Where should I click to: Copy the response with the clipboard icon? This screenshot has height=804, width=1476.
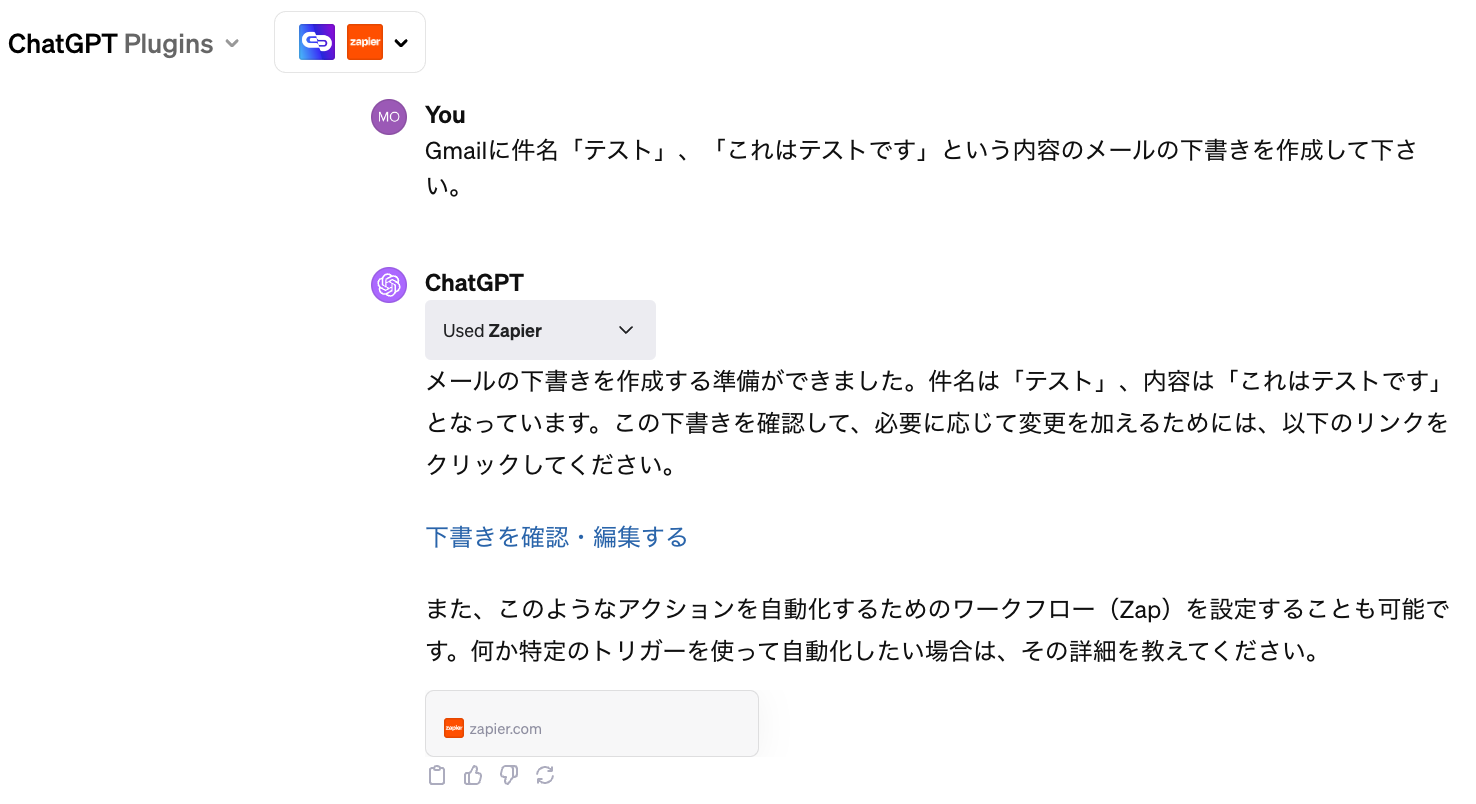point(437,775)
